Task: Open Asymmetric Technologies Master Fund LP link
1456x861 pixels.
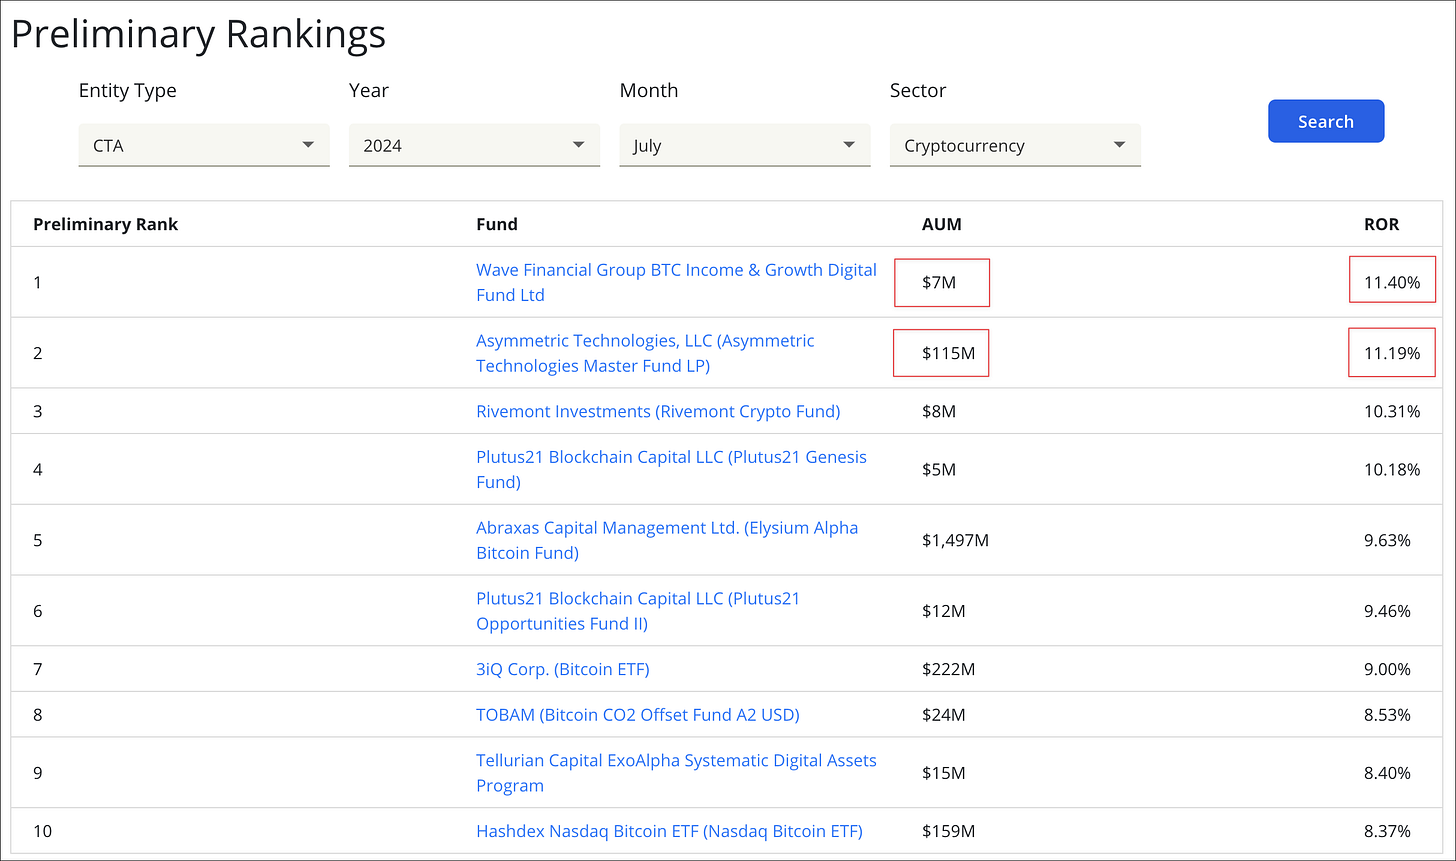Action: point(645,353)
